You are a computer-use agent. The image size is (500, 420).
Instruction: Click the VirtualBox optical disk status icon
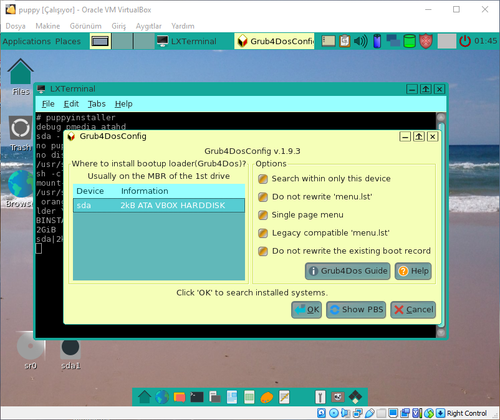click(x=334, y=413)
